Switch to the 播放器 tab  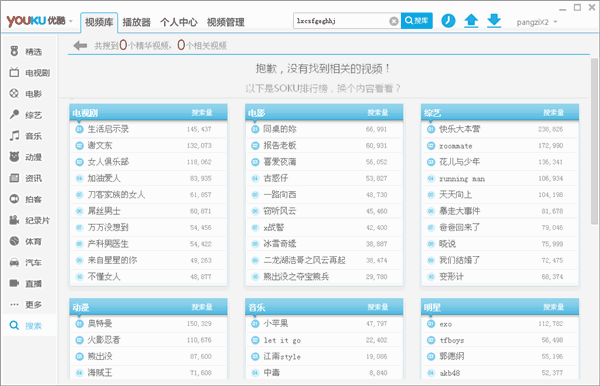coord(137,22)
